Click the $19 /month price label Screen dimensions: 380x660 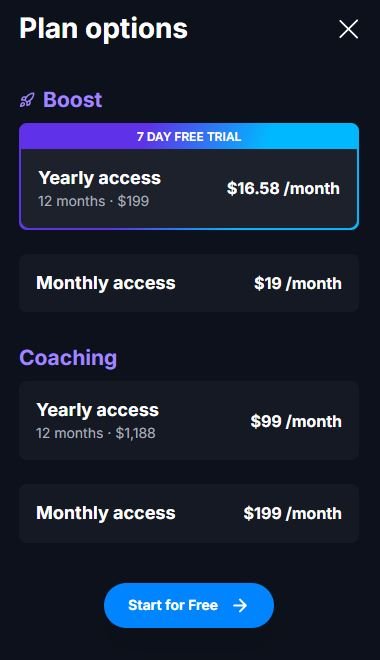click(x=298, y=283)
